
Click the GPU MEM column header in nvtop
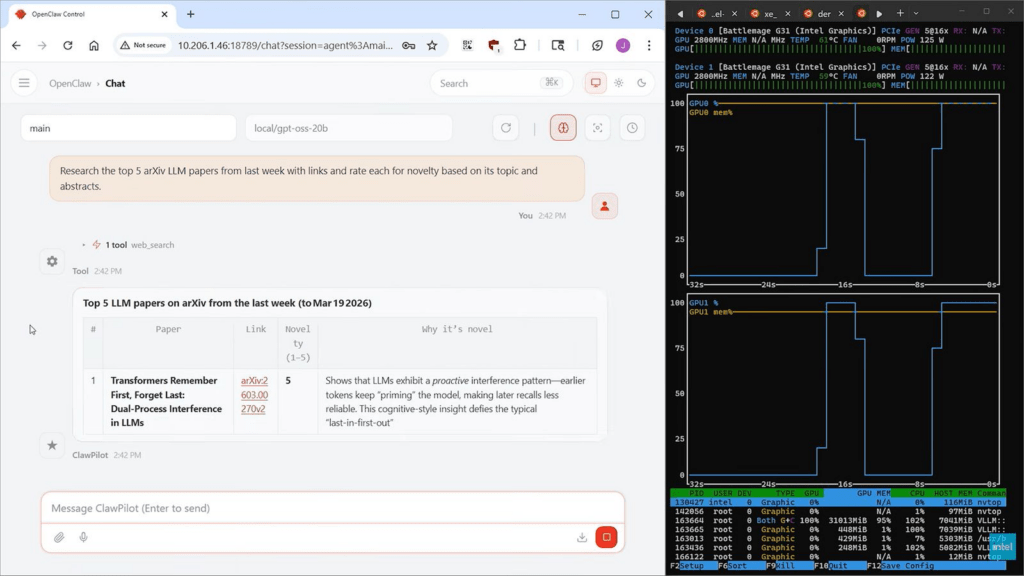873,493
